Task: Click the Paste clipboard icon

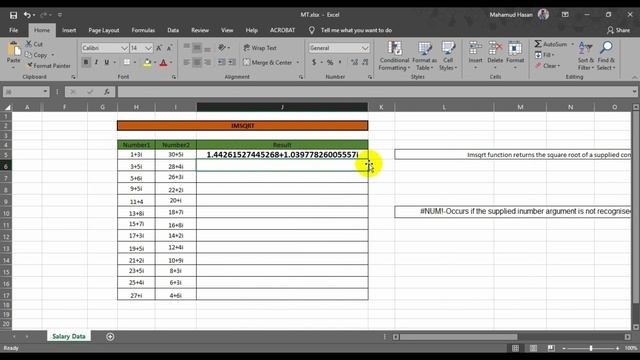Action: (x=14, y=49)
